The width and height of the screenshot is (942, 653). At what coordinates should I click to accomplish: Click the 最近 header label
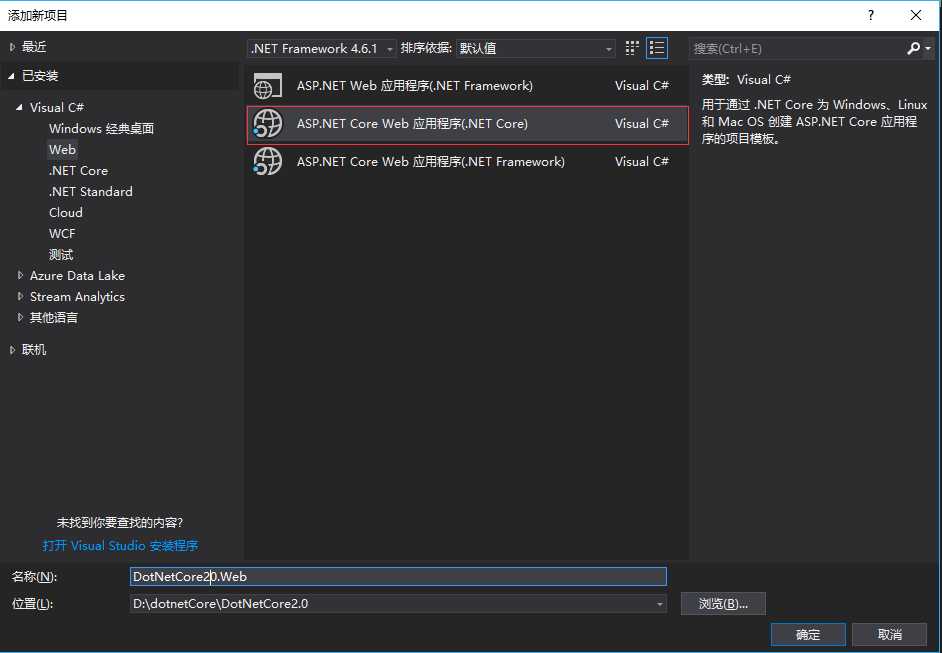34,47
